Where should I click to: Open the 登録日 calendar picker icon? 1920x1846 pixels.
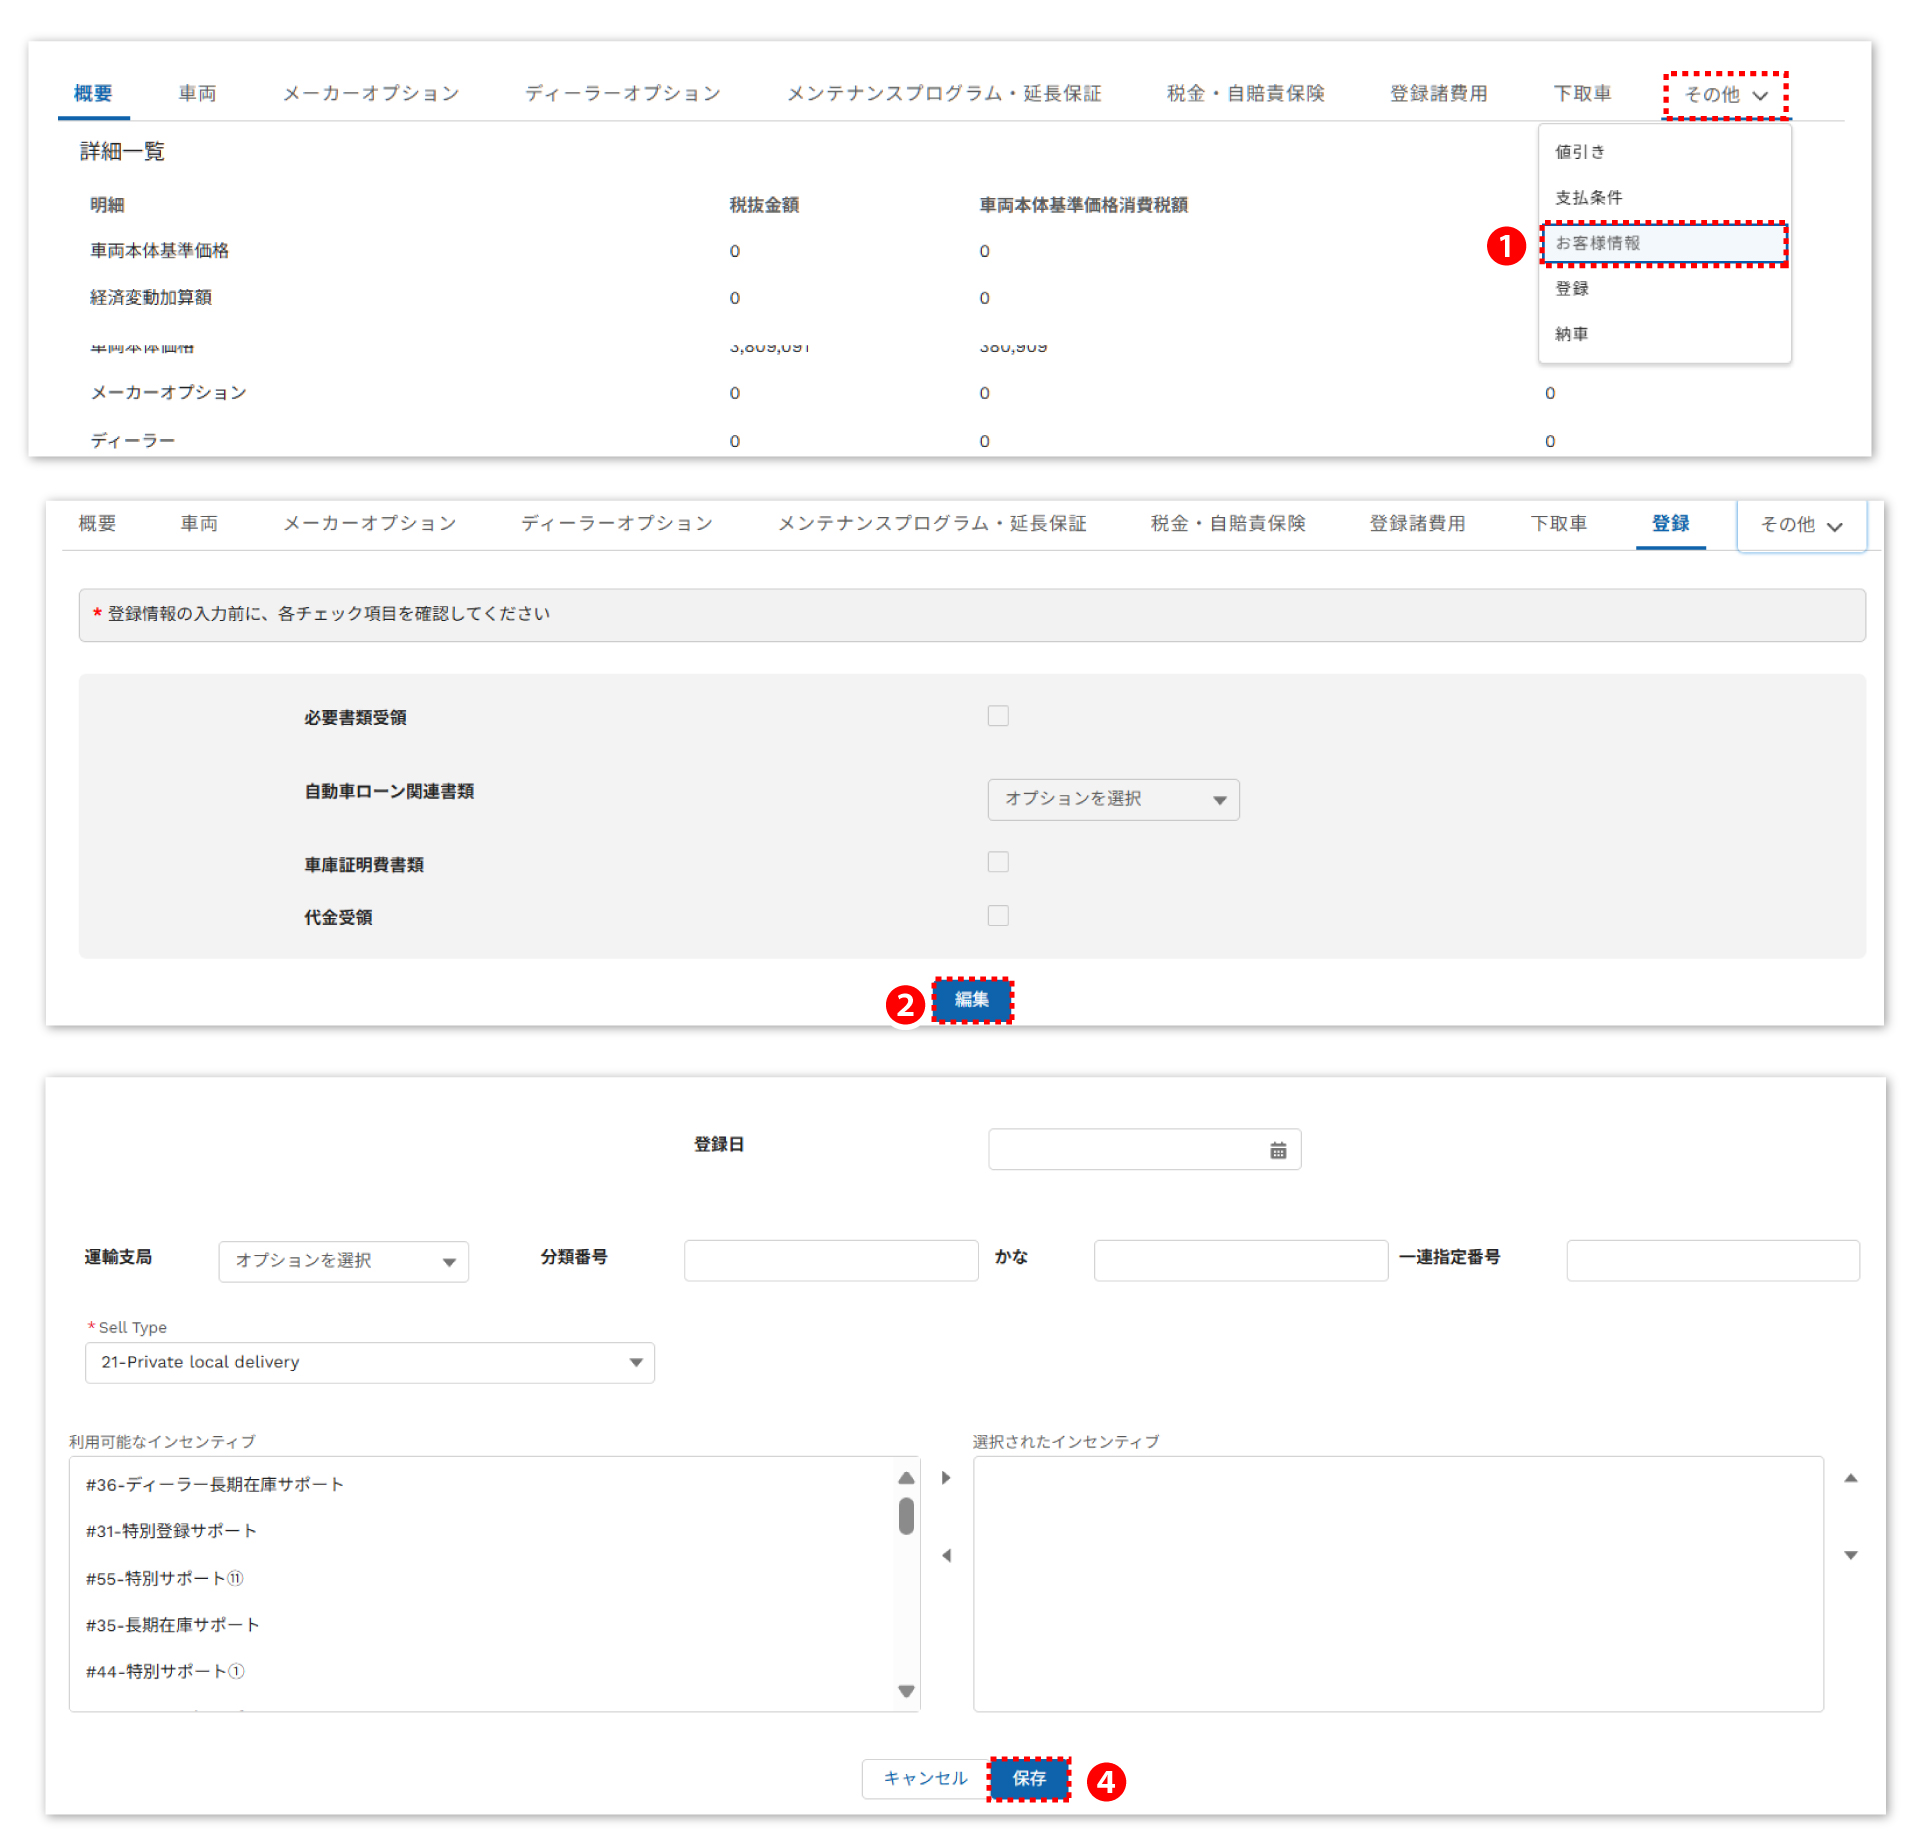pyautogui.click(x=1278, y=1150)
